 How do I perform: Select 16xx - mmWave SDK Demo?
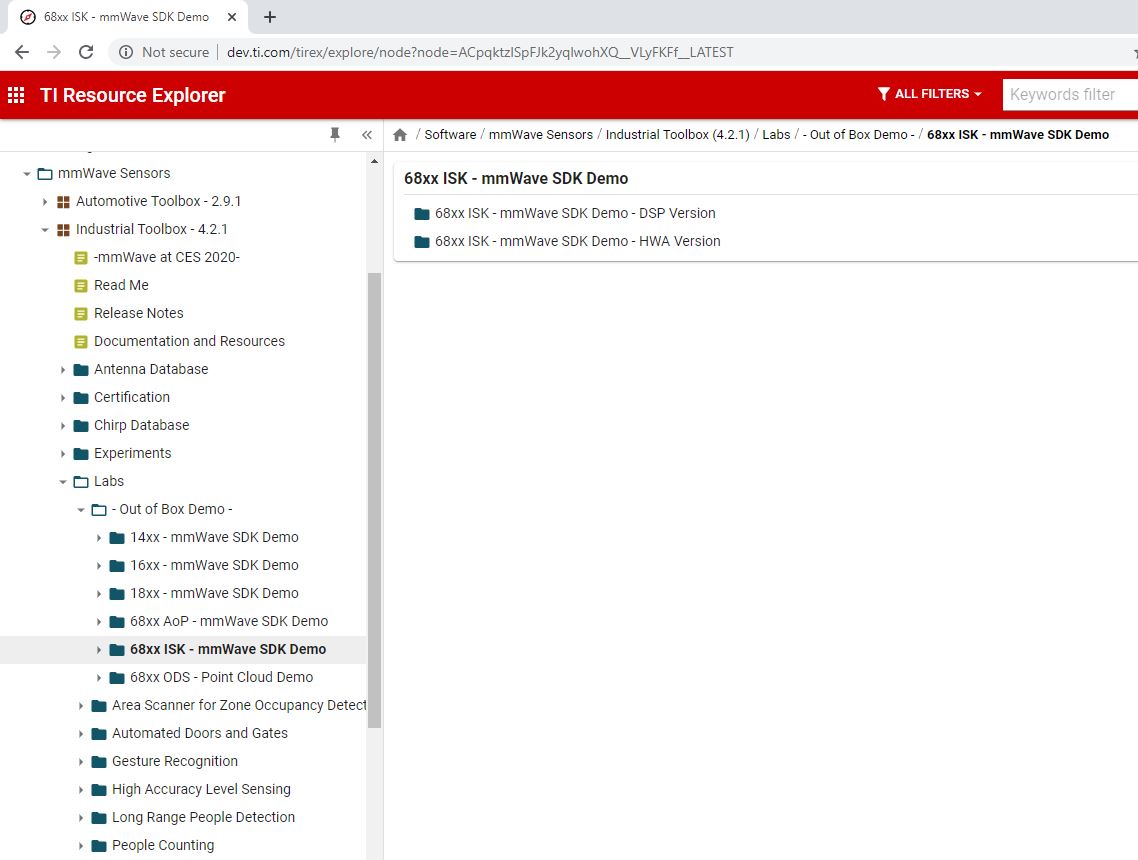pos(214,565)
